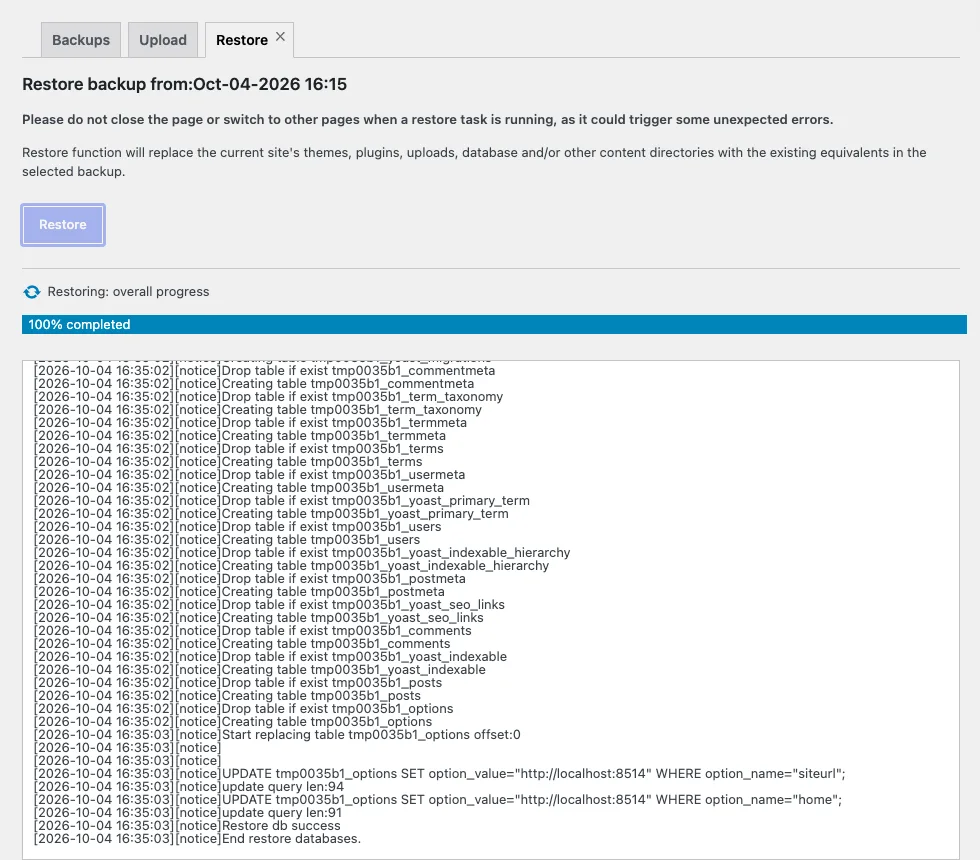The image size is (980, 860).
Task: Click 'Drop table if exist tmp0035b1_term_taxonomy' line
Action: (269, 397)
